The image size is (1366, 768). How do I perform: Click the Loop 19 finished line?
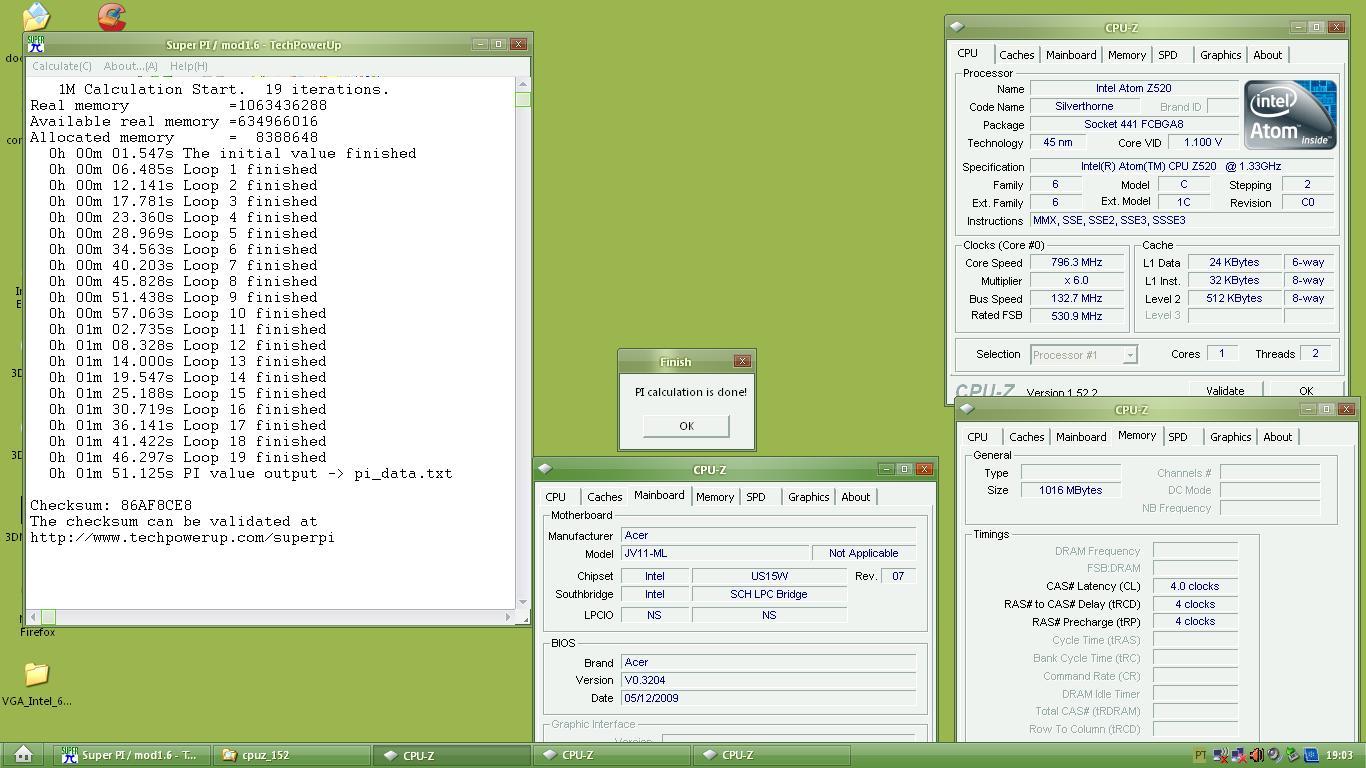click(x=188, y=457)
